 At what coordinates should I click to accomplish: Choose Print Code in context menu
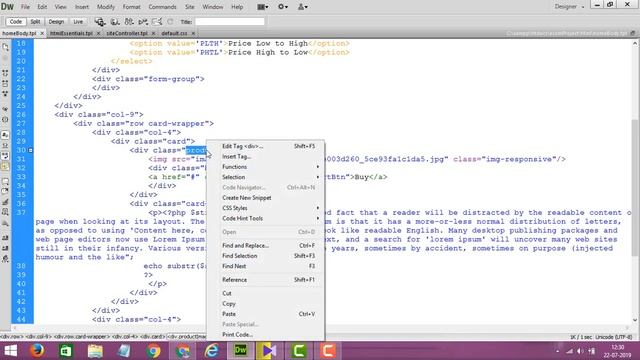tap(269, 335)
